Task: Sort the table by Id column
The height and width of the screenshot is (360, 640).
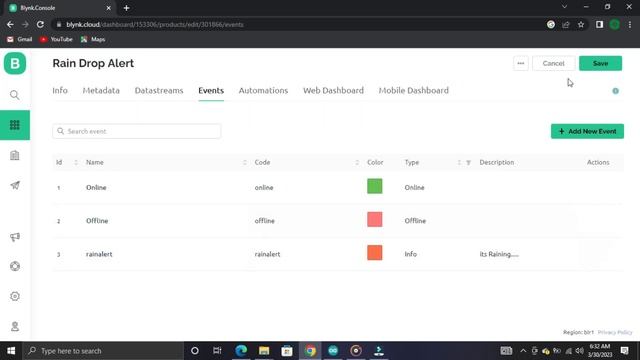Action: [76, 162]
